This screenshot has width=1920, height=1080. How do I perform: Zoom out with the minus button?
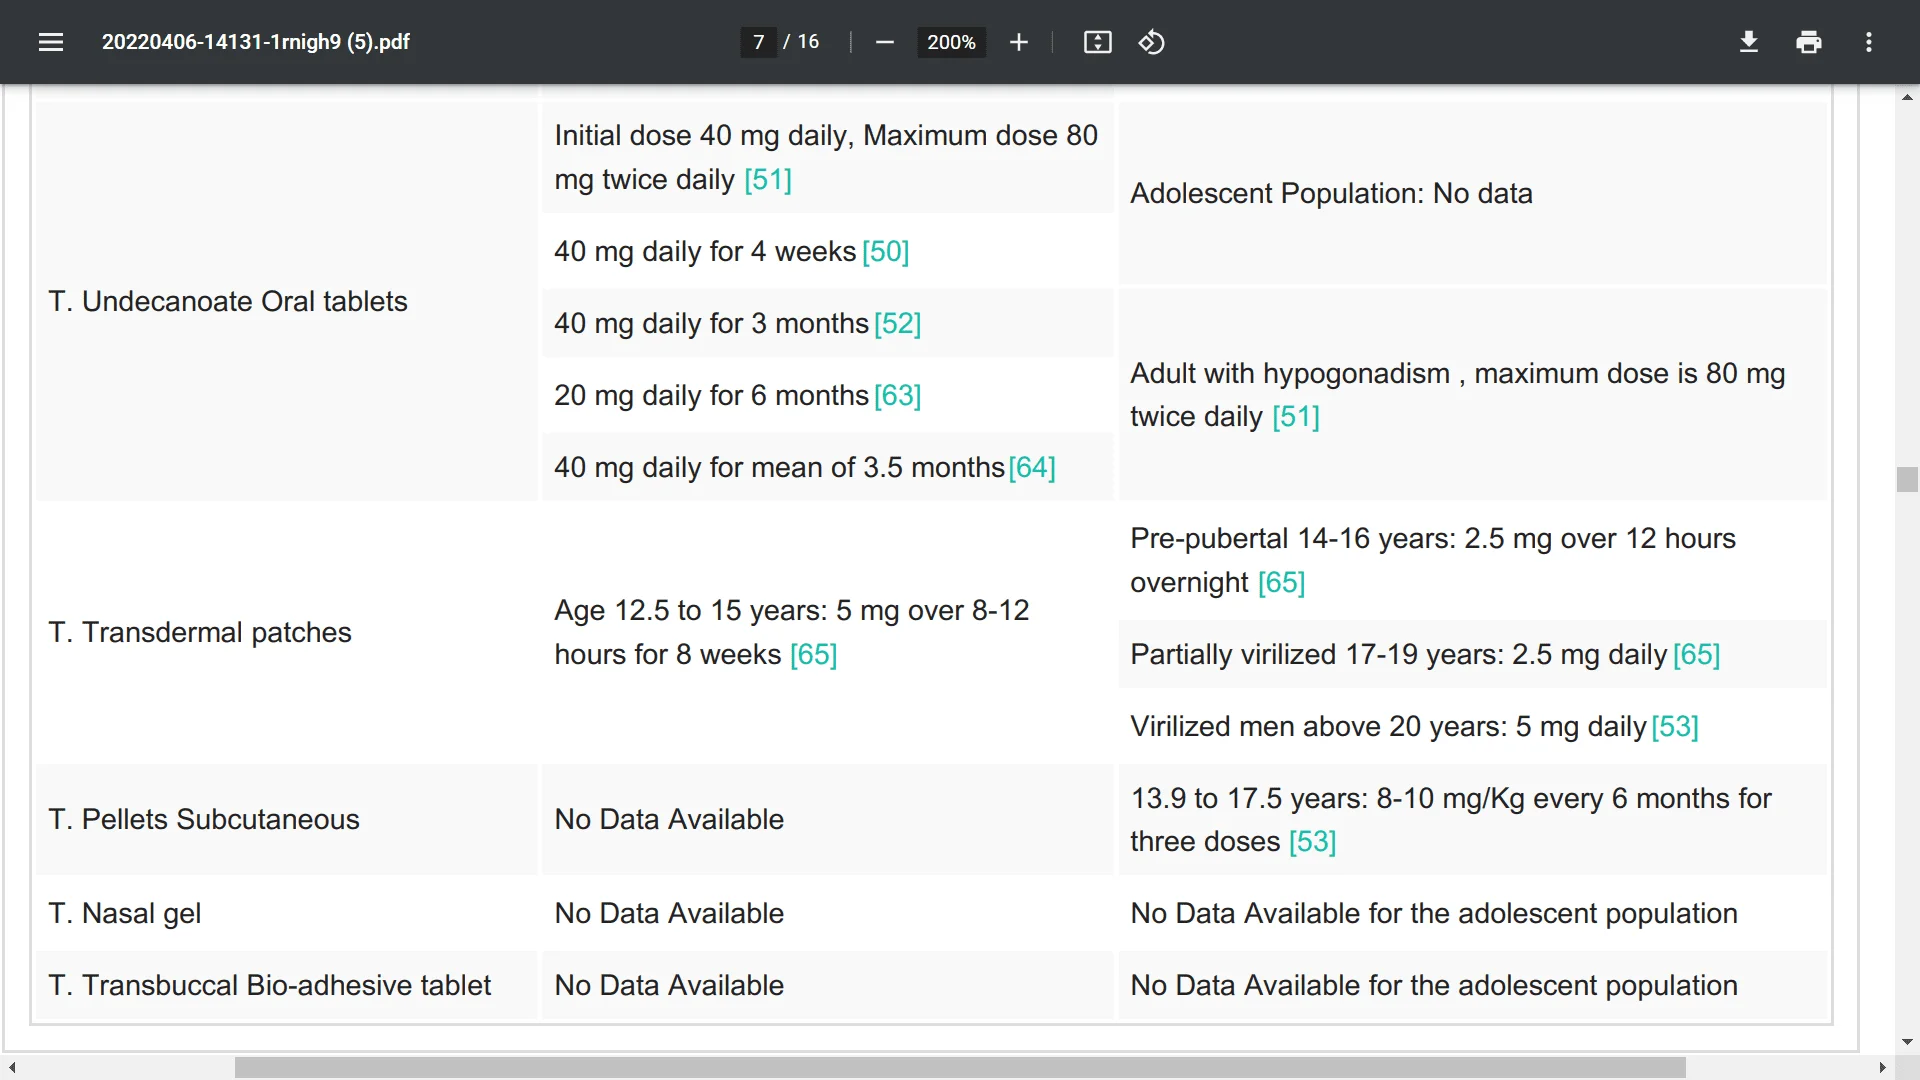pos(884,42)
